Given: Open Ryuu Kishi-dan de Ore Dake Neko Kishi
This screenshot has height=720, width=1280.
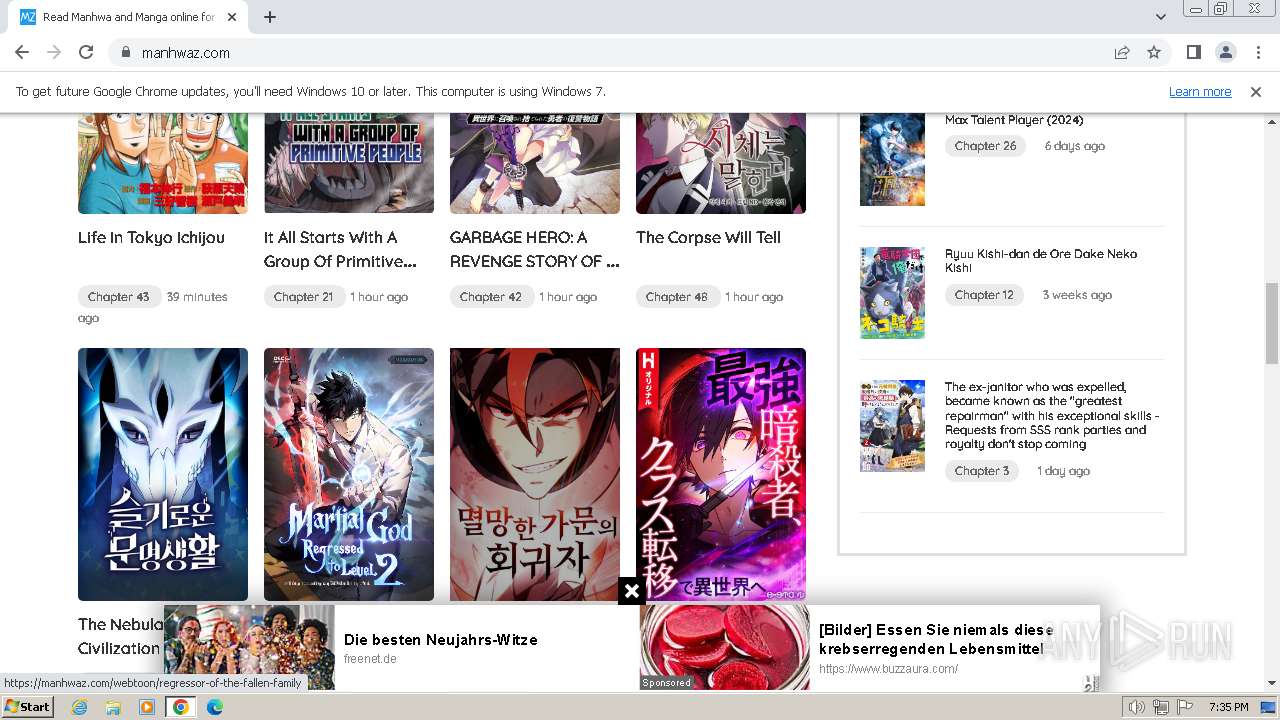Looking at the screenshot, I should 1041,261.
